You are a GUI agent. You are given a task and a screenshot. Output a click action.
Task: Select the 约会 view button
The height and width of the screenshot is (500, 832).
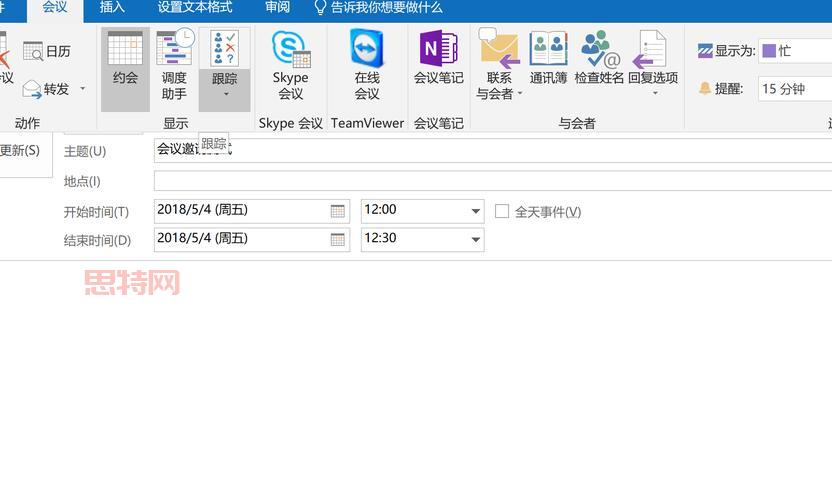(126, 66)
